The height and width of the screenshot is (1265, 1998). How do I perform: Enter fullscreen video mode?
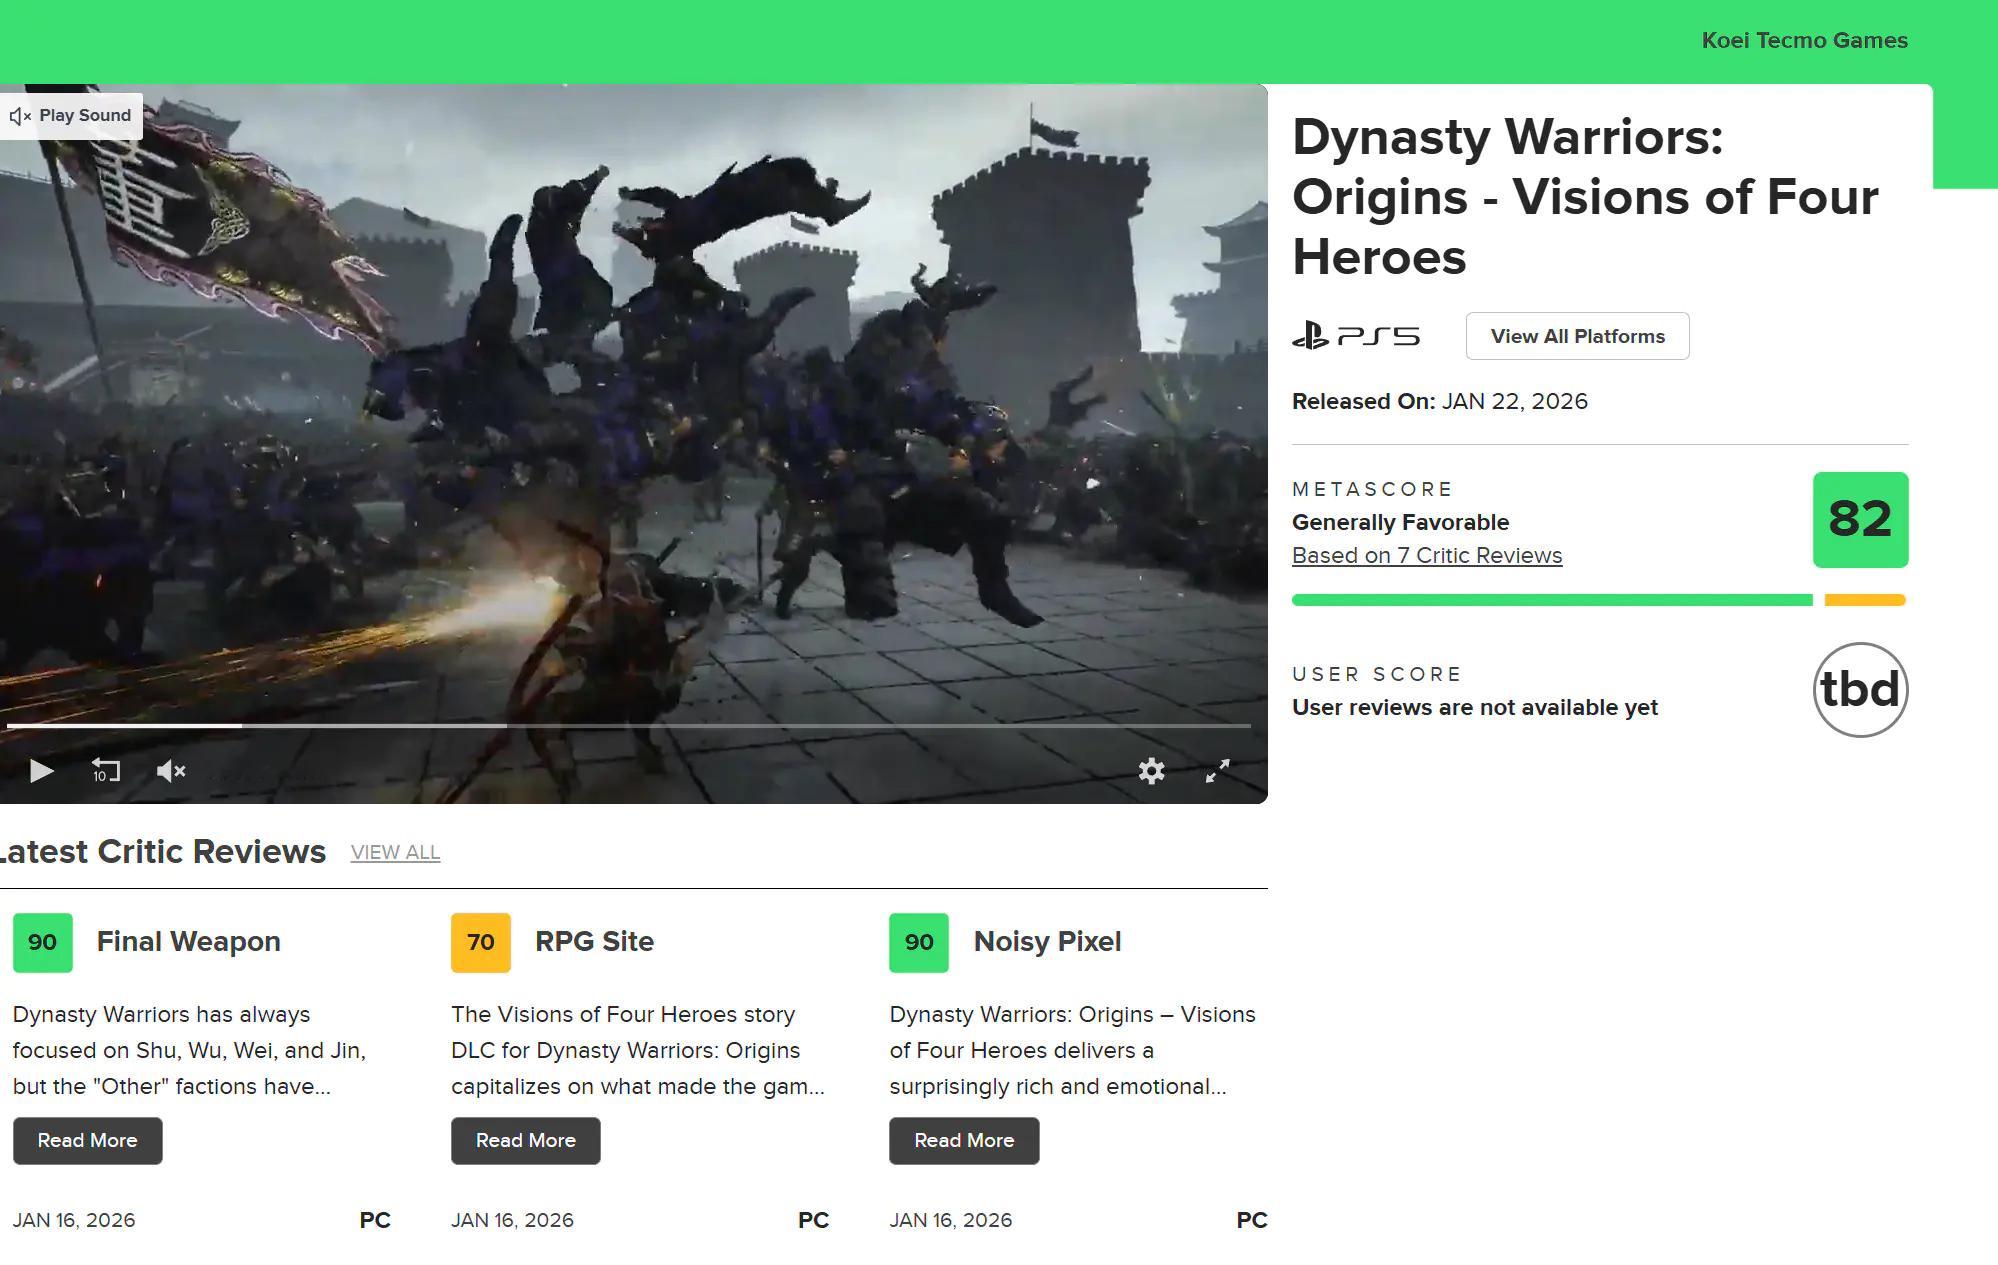click(x=1217, y=771)
